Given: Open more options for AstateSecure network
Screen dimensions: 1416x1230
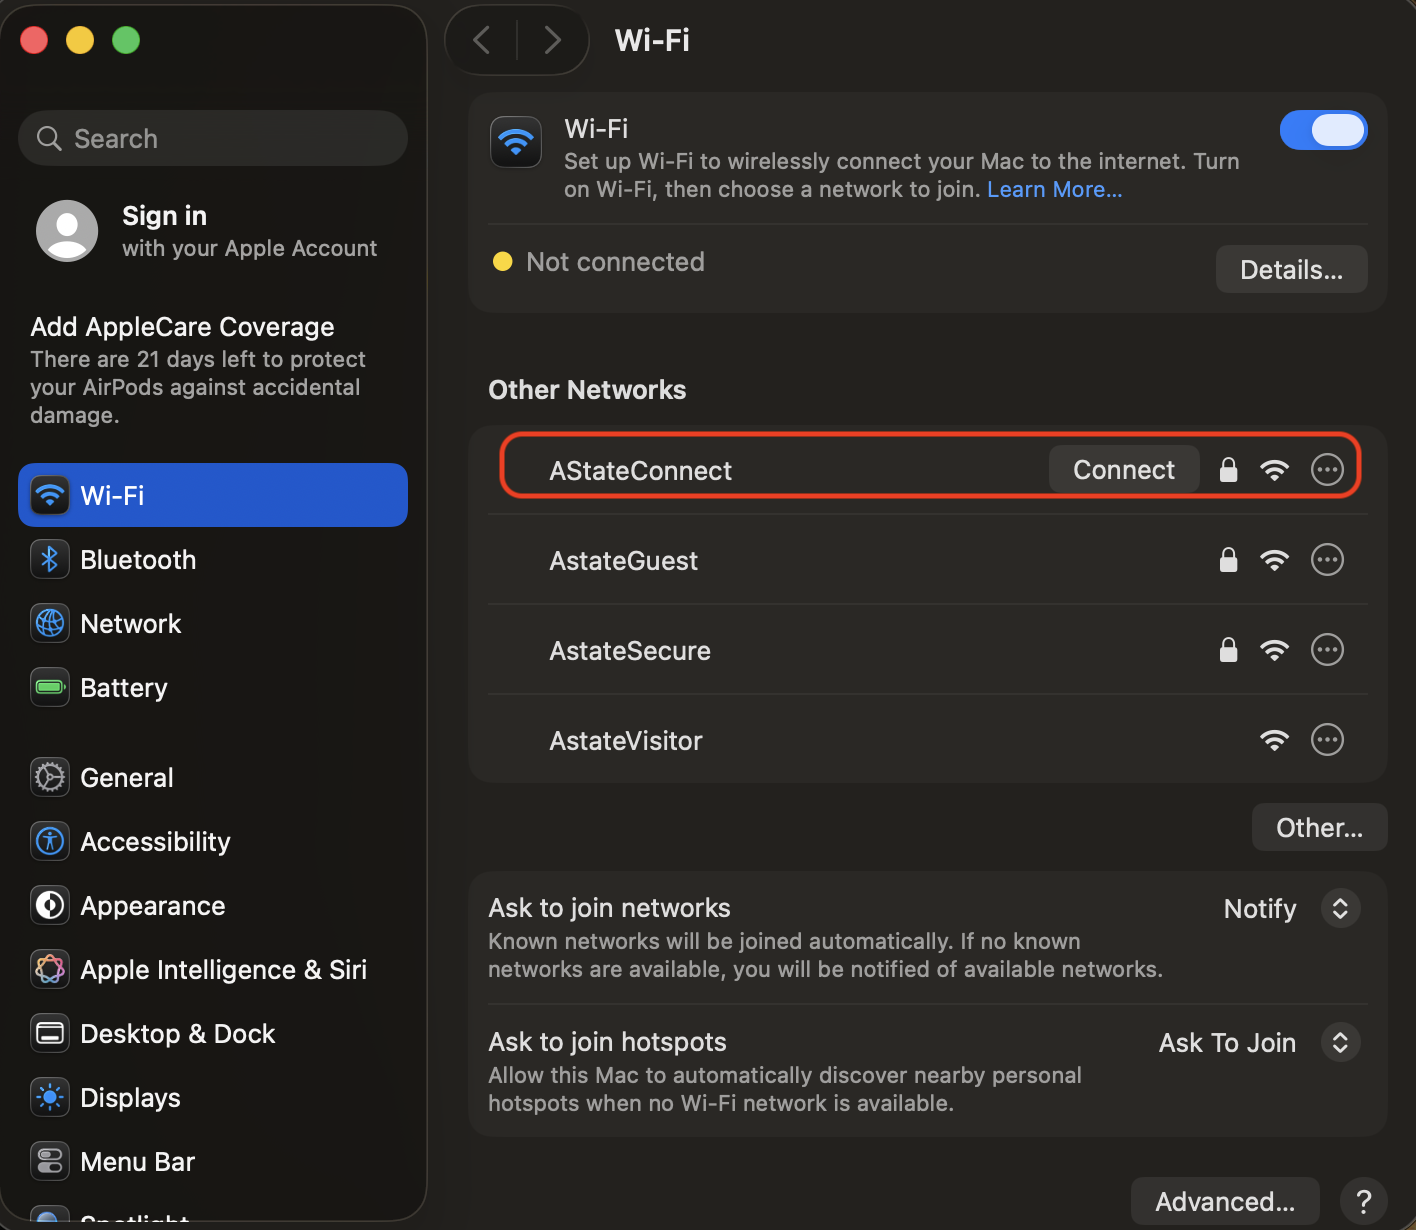Looking at the screenshot, I should [x=1327, y=650].
